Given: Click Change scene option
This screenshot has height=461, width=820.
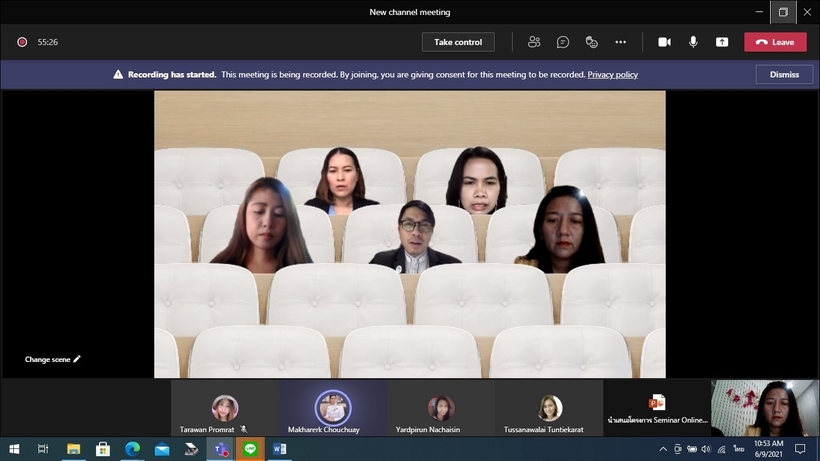Looking at the screenshot, I should pos(53,359).
